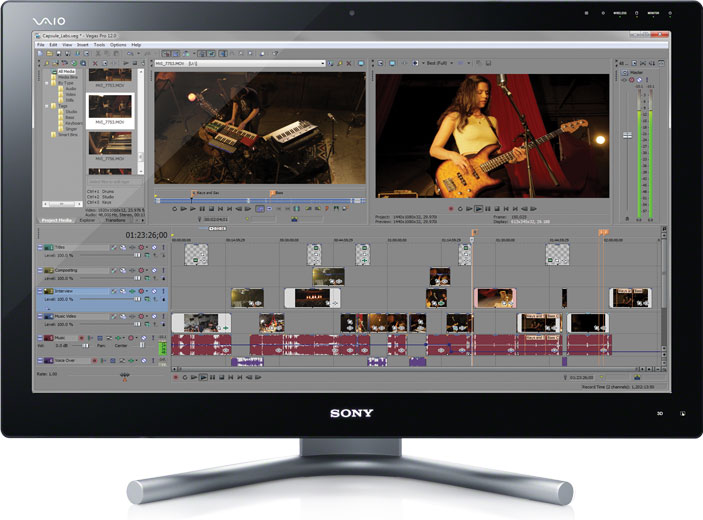The image size is (703, 520).
Task: Collapse the Tags tree node
Action: (x=47, y=106)
